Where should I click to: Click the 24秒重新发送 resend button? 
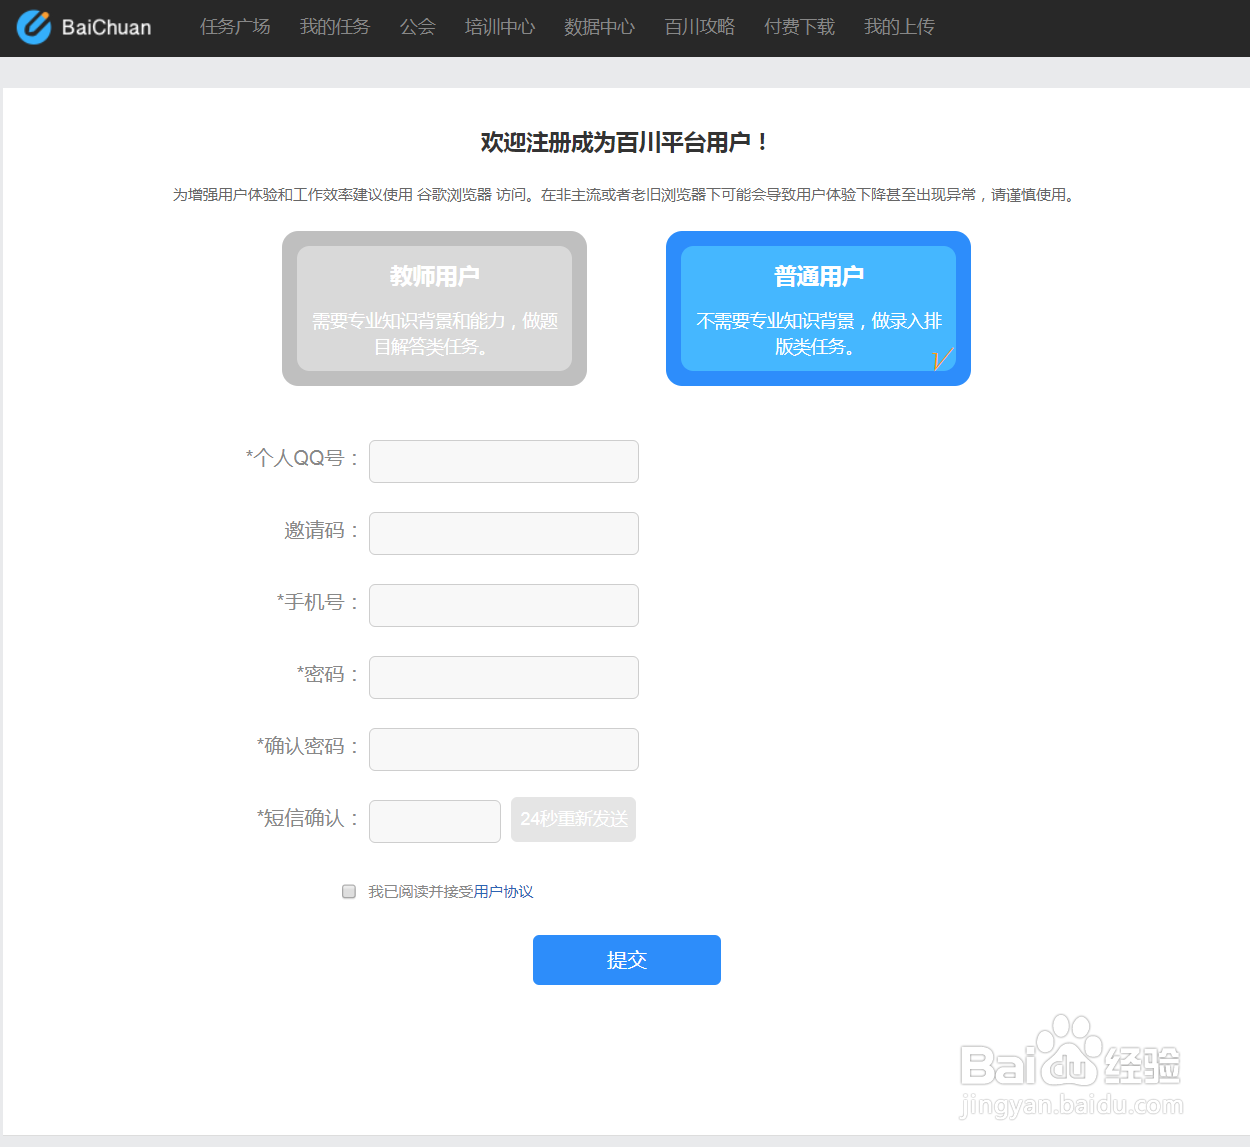pos(573,819)
